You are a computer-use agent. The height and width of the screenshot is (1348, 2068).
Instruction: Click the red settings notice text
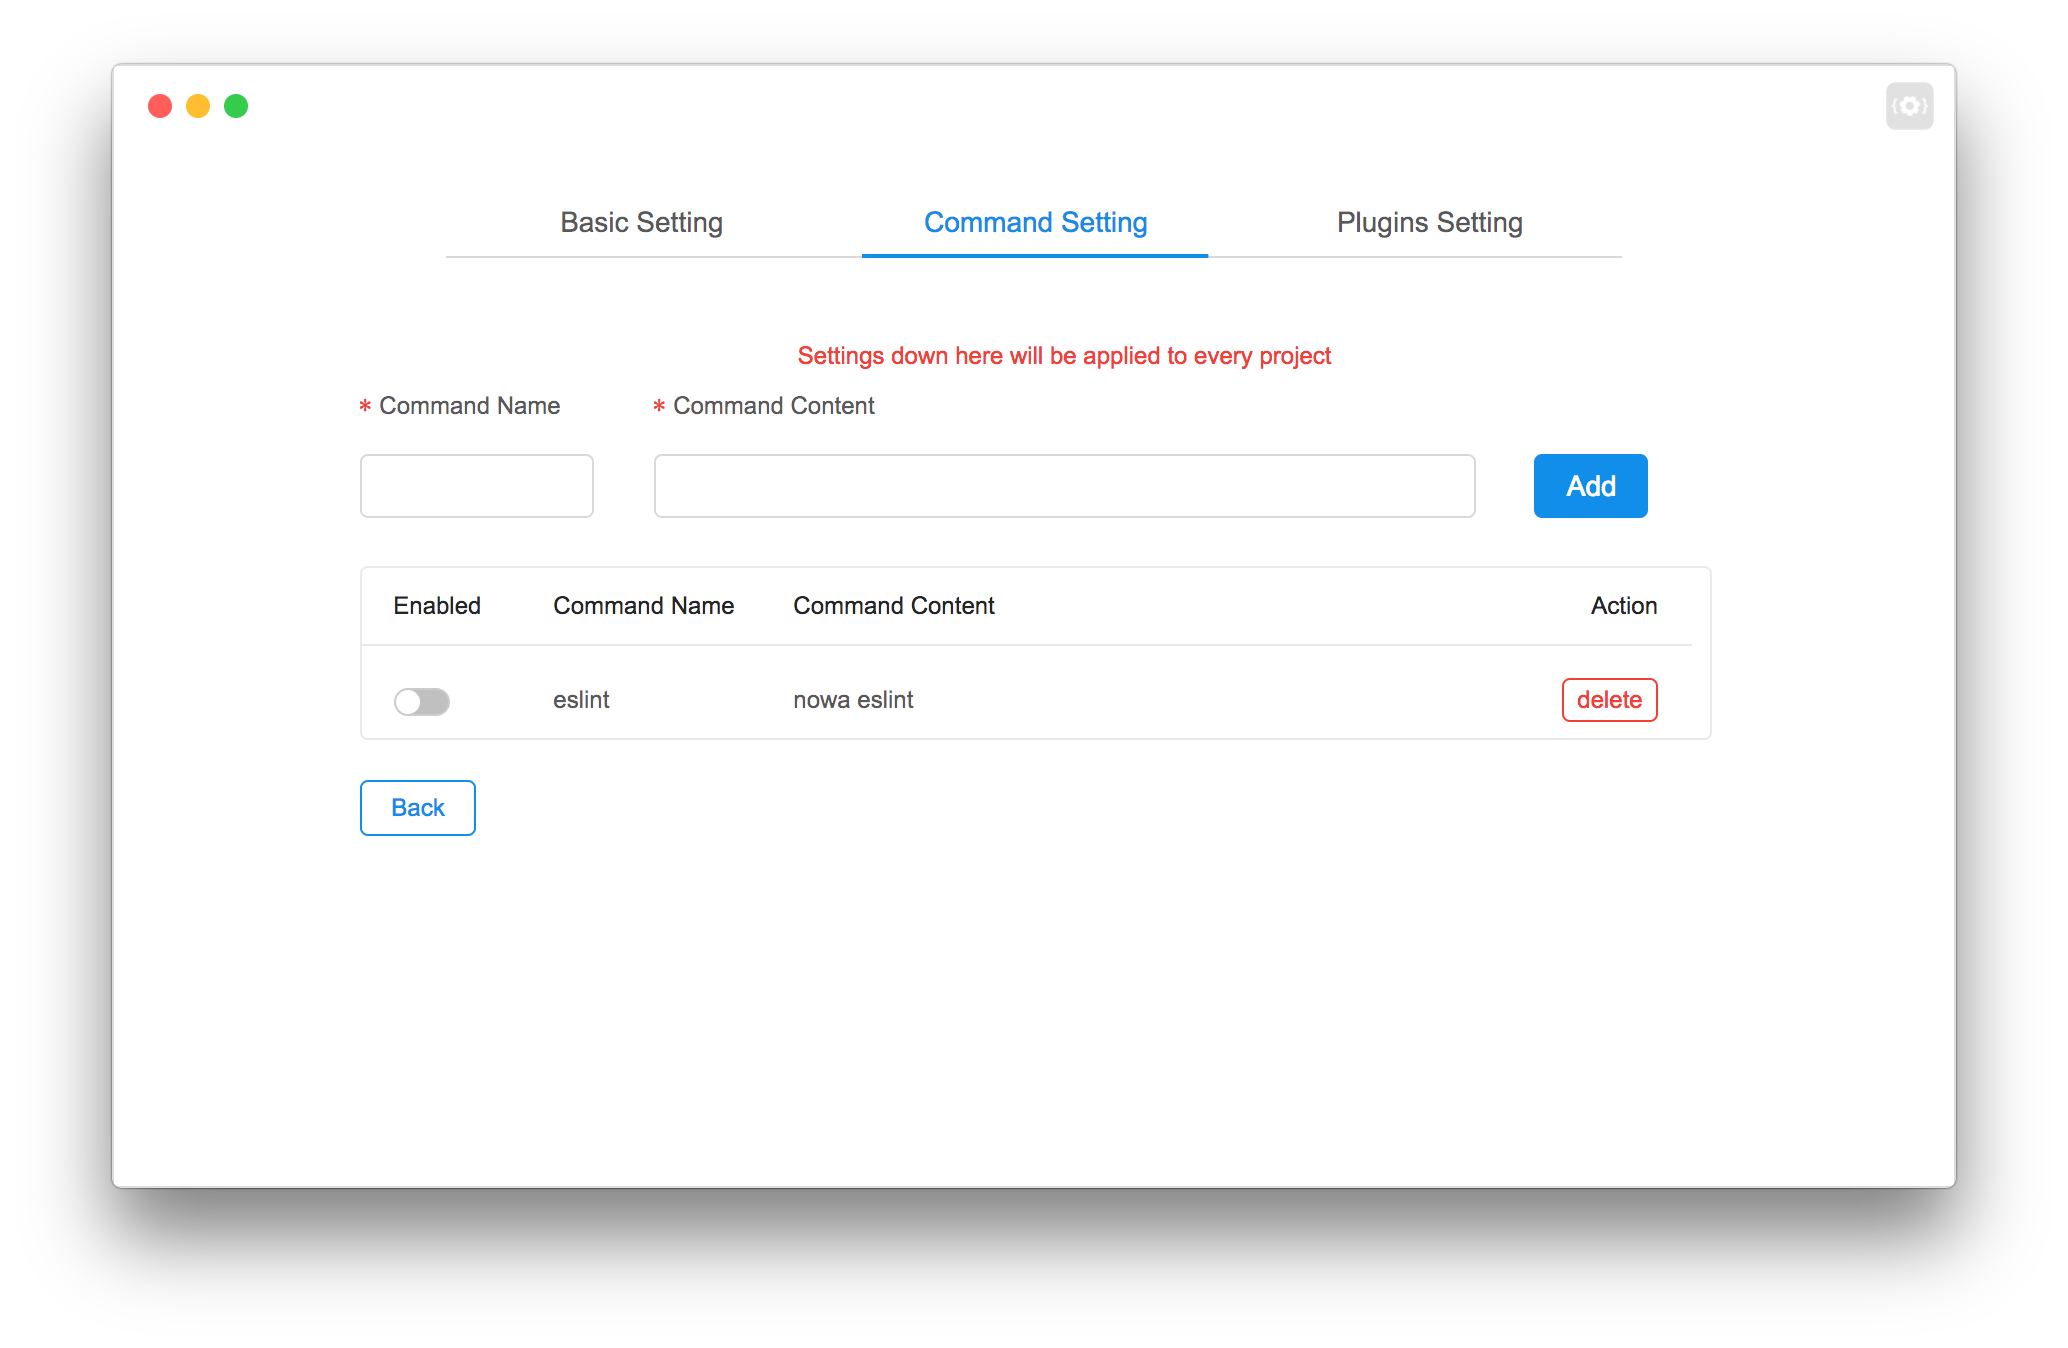pos(1064,356)
